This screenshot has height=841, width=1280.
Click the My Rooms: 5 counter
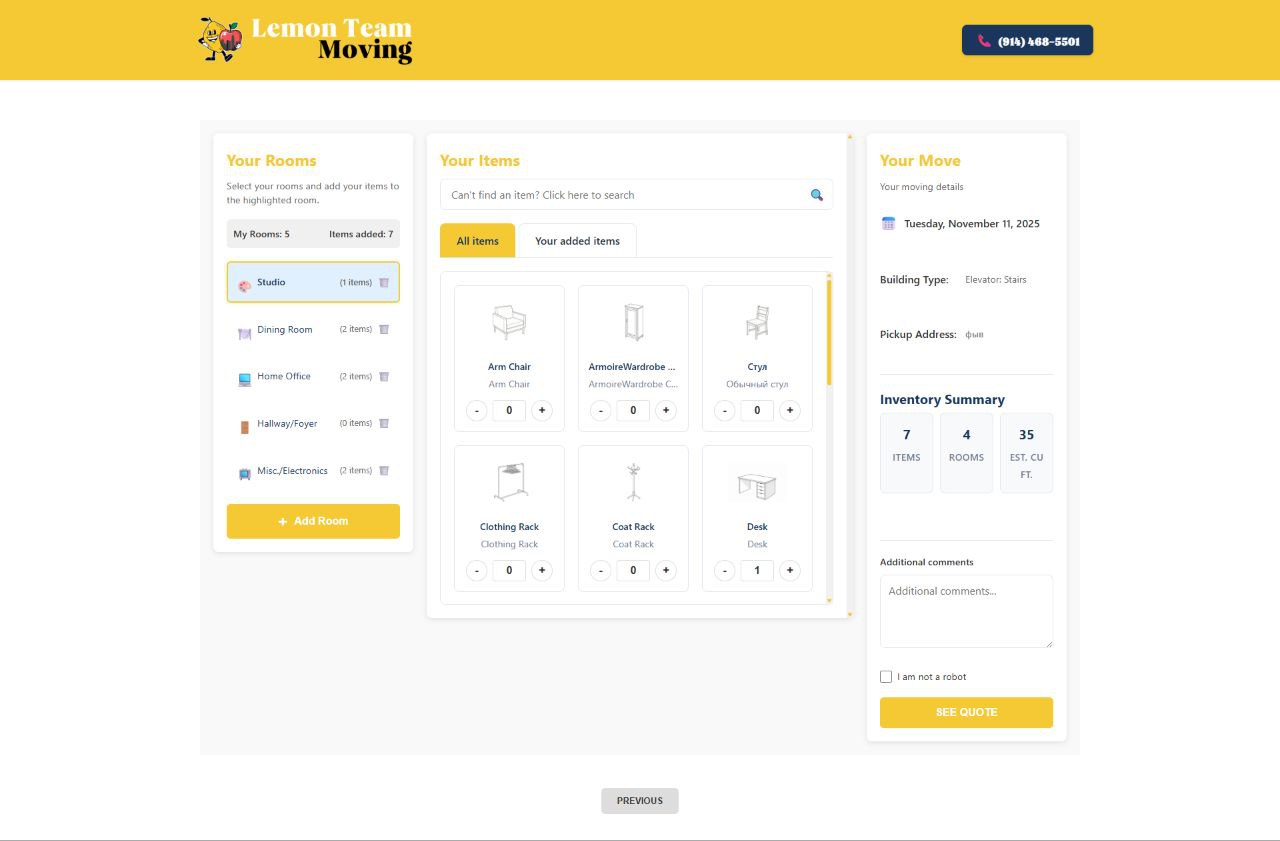(262, 234)
